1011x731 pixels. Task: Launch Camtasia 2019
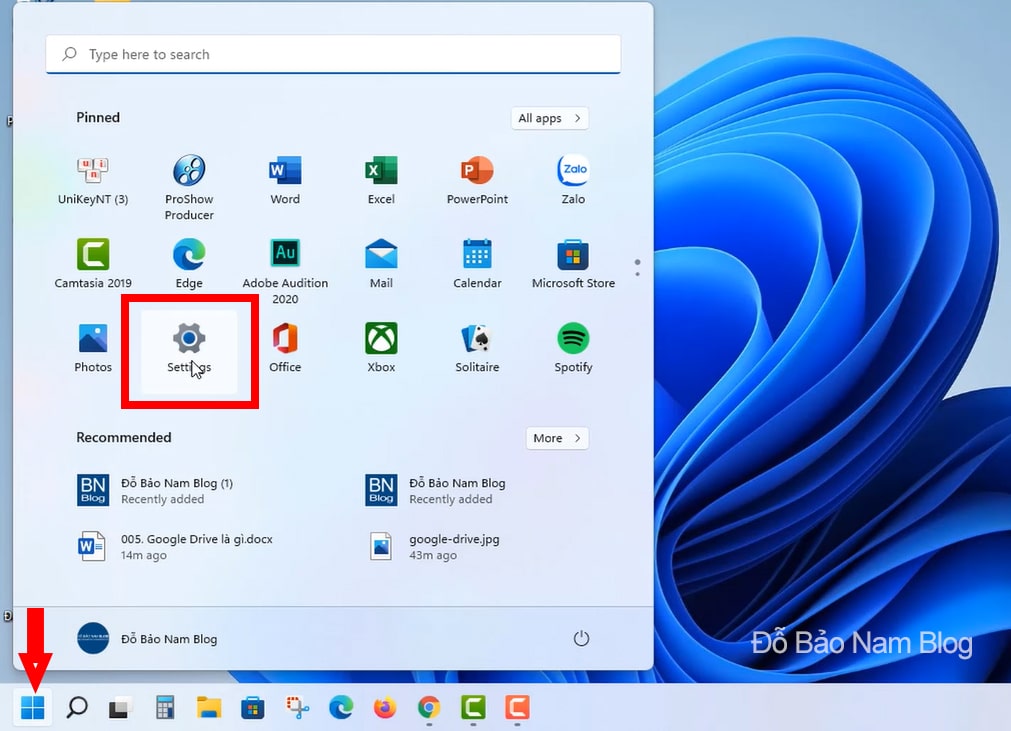point(93,264)
